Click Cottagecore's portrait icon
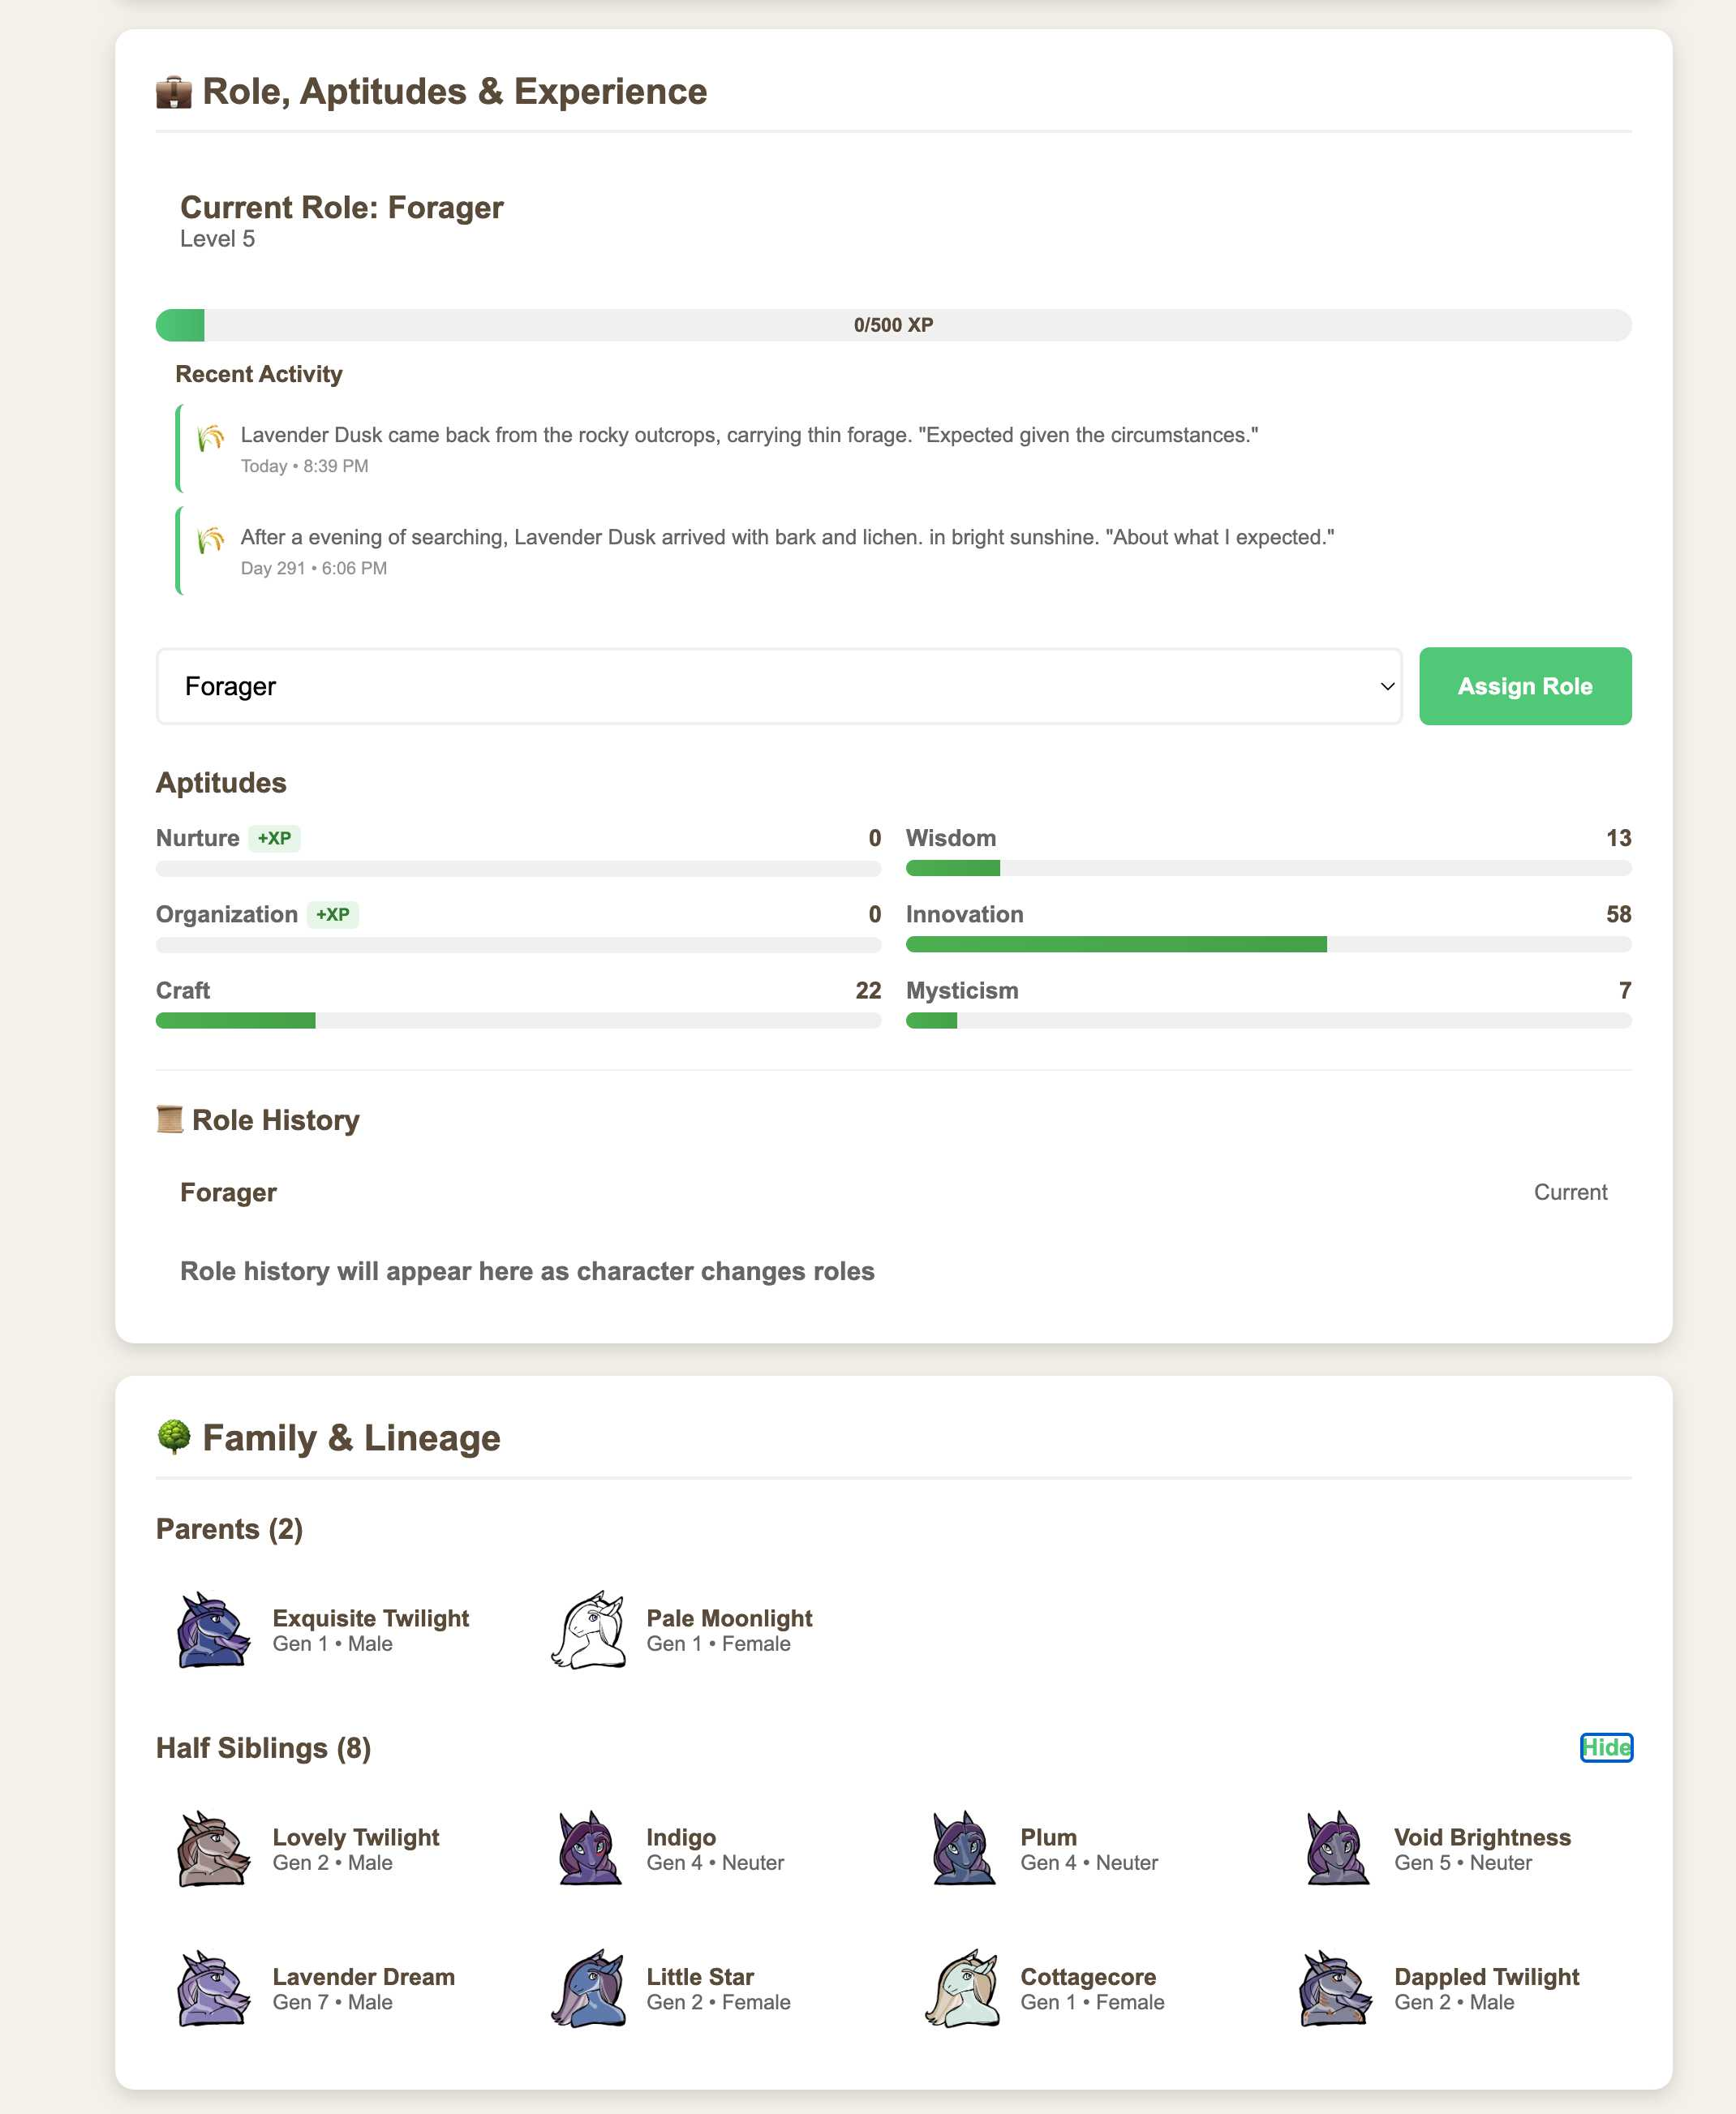This screenshot has width=1736, height=2114. pyautogui.click(x=962, y=1989)
